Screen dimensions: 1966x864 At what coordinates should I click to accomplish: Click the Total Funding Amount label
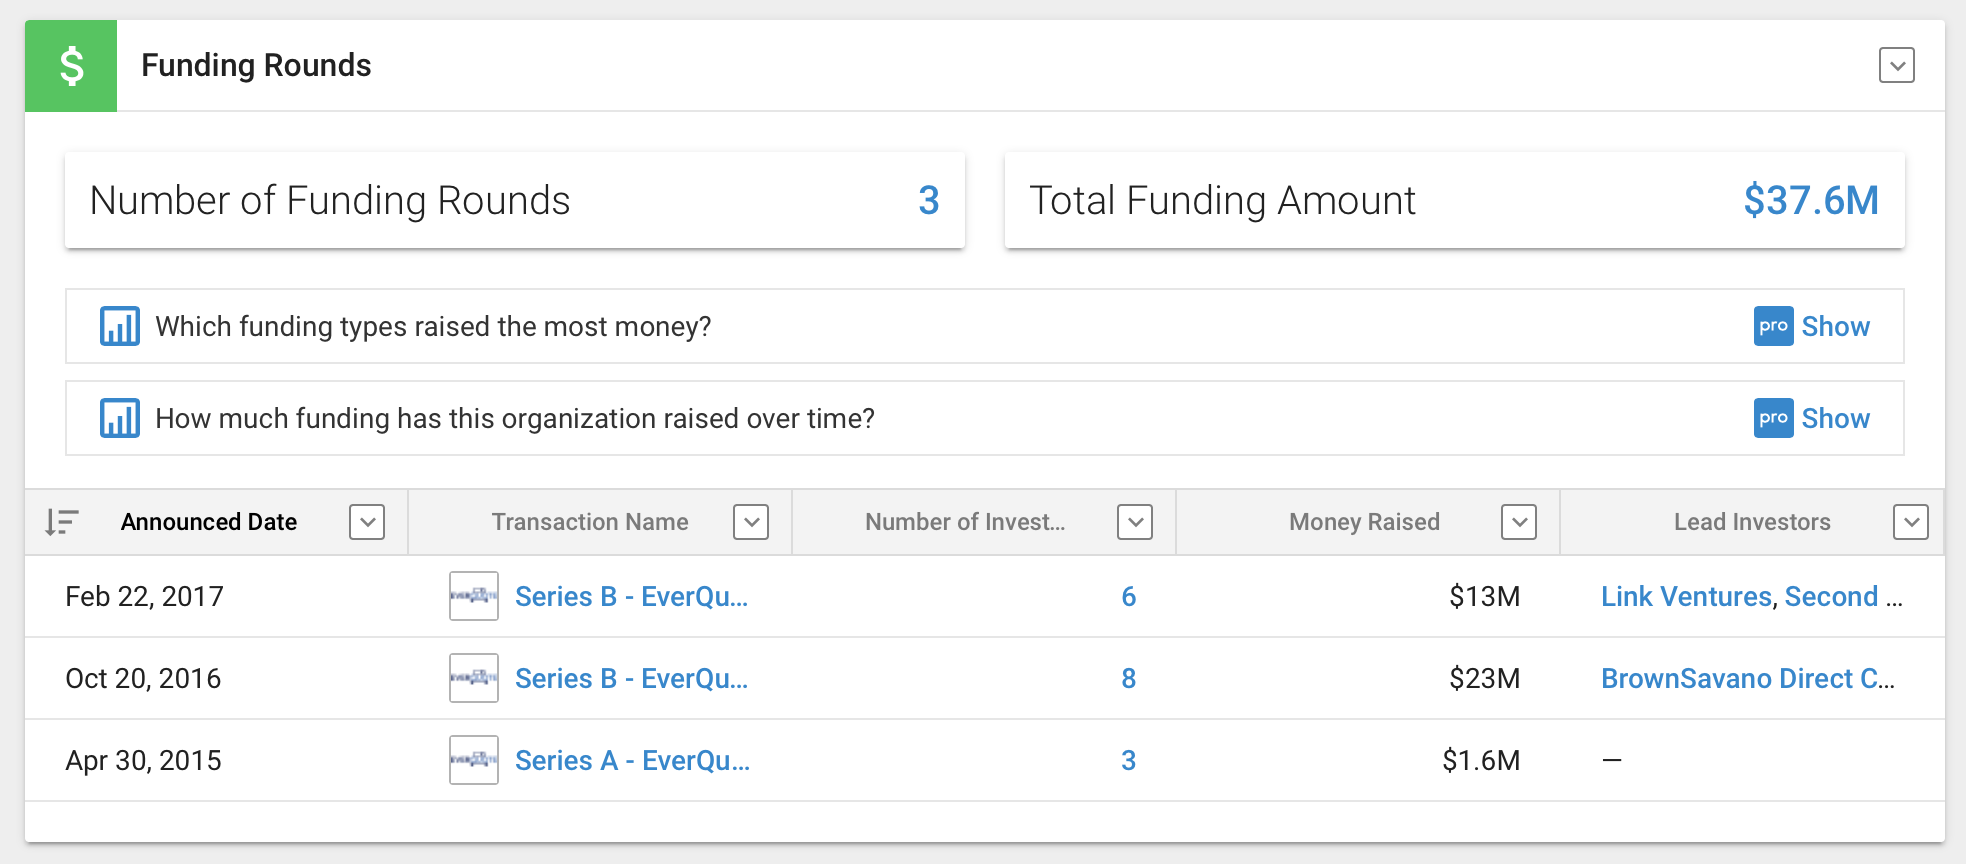1223,200
